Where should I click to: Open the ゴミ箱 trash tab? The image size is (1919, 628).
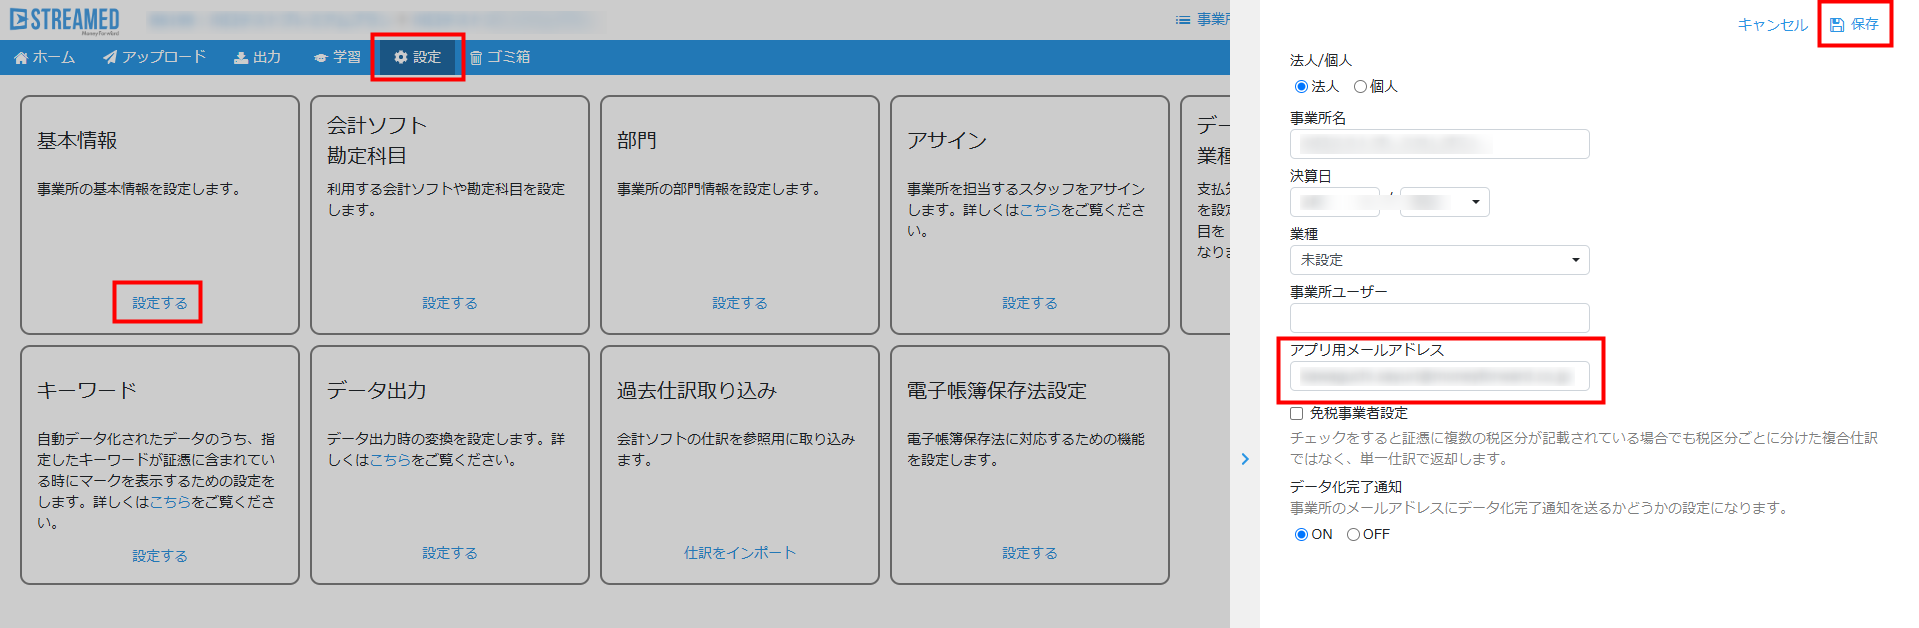tap(500, 58)
